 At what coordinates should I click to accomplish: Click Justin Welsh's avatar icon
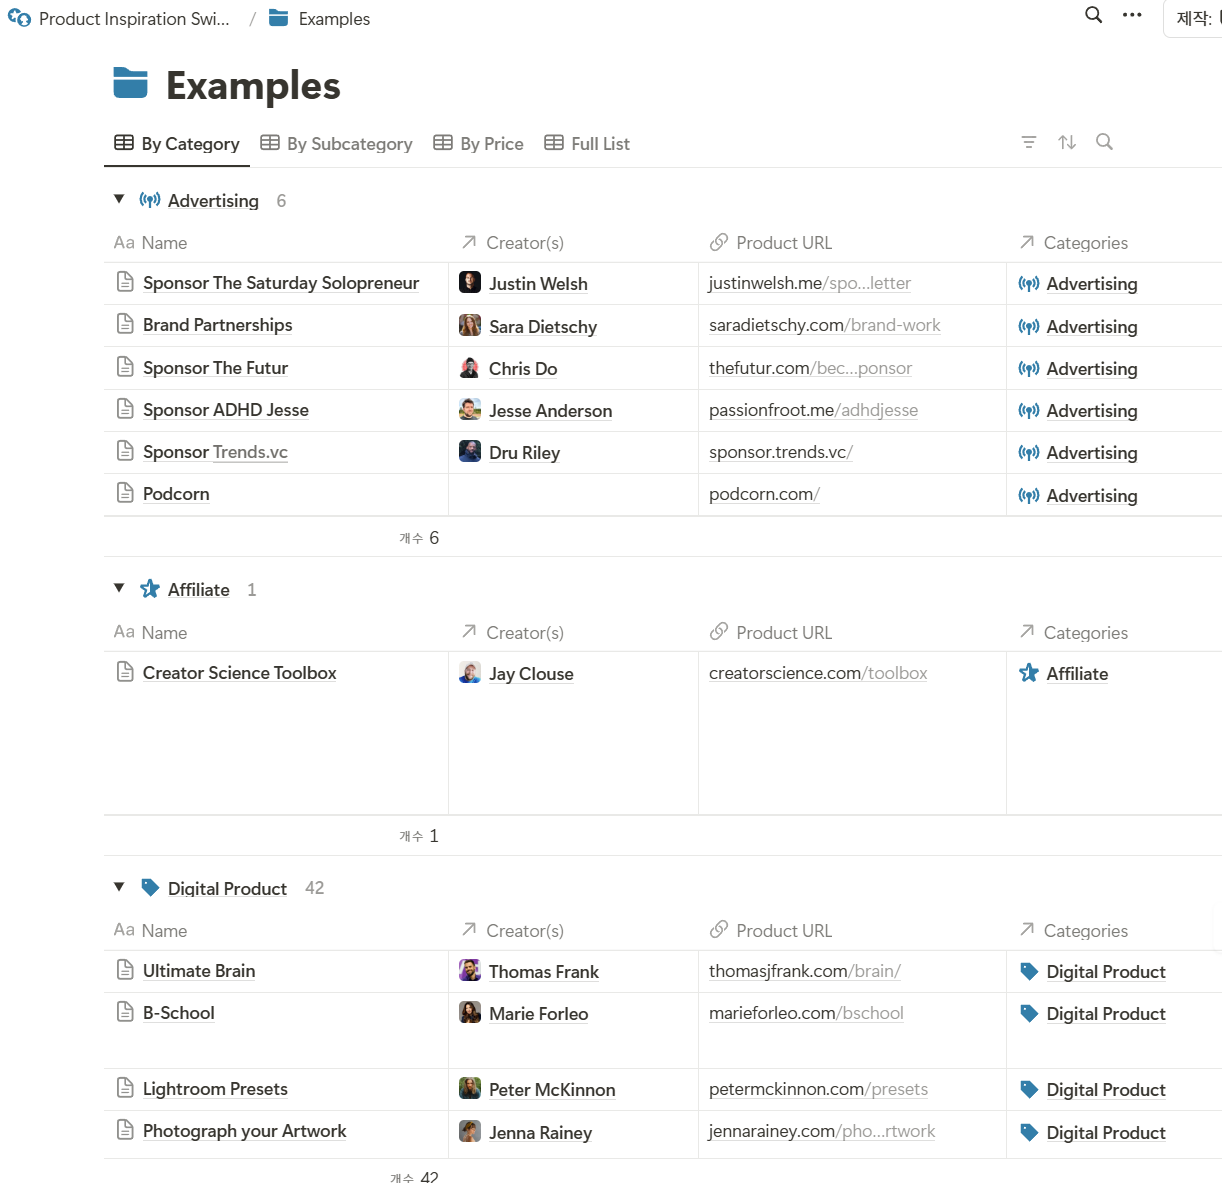point(470,283)
